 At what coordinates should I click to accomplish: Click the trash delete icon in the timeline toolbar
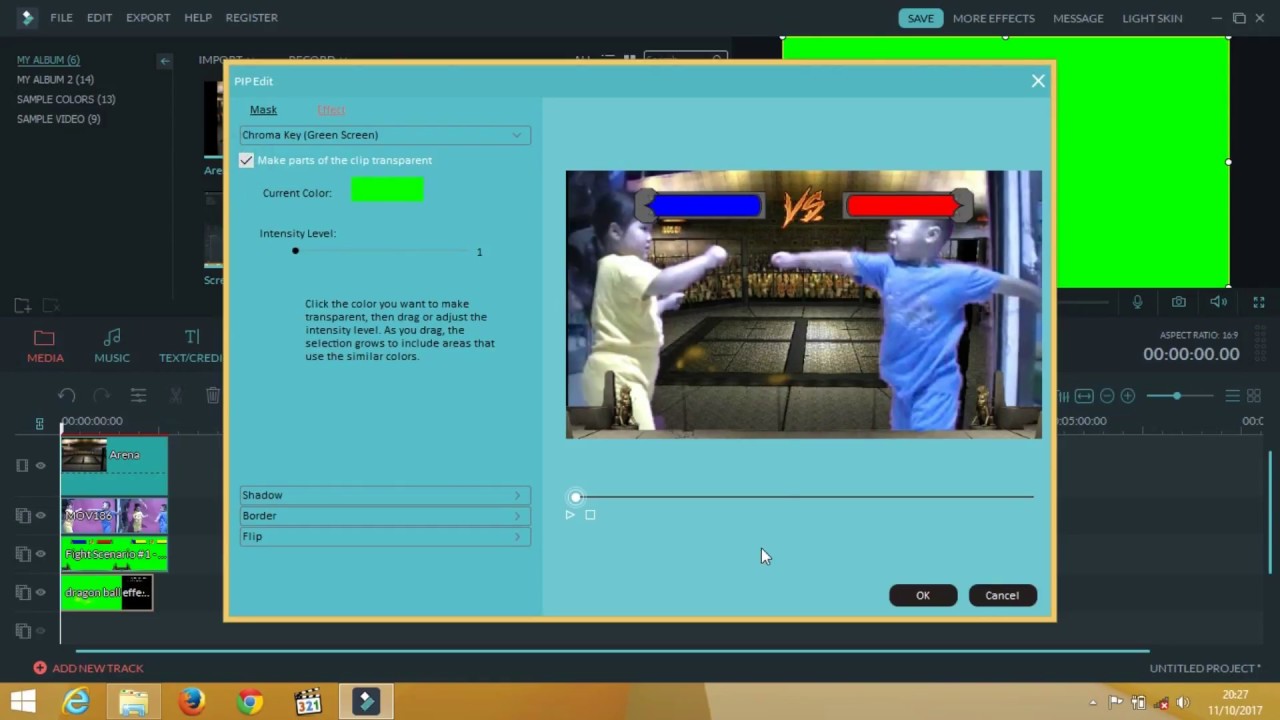[x=213, y=396]
